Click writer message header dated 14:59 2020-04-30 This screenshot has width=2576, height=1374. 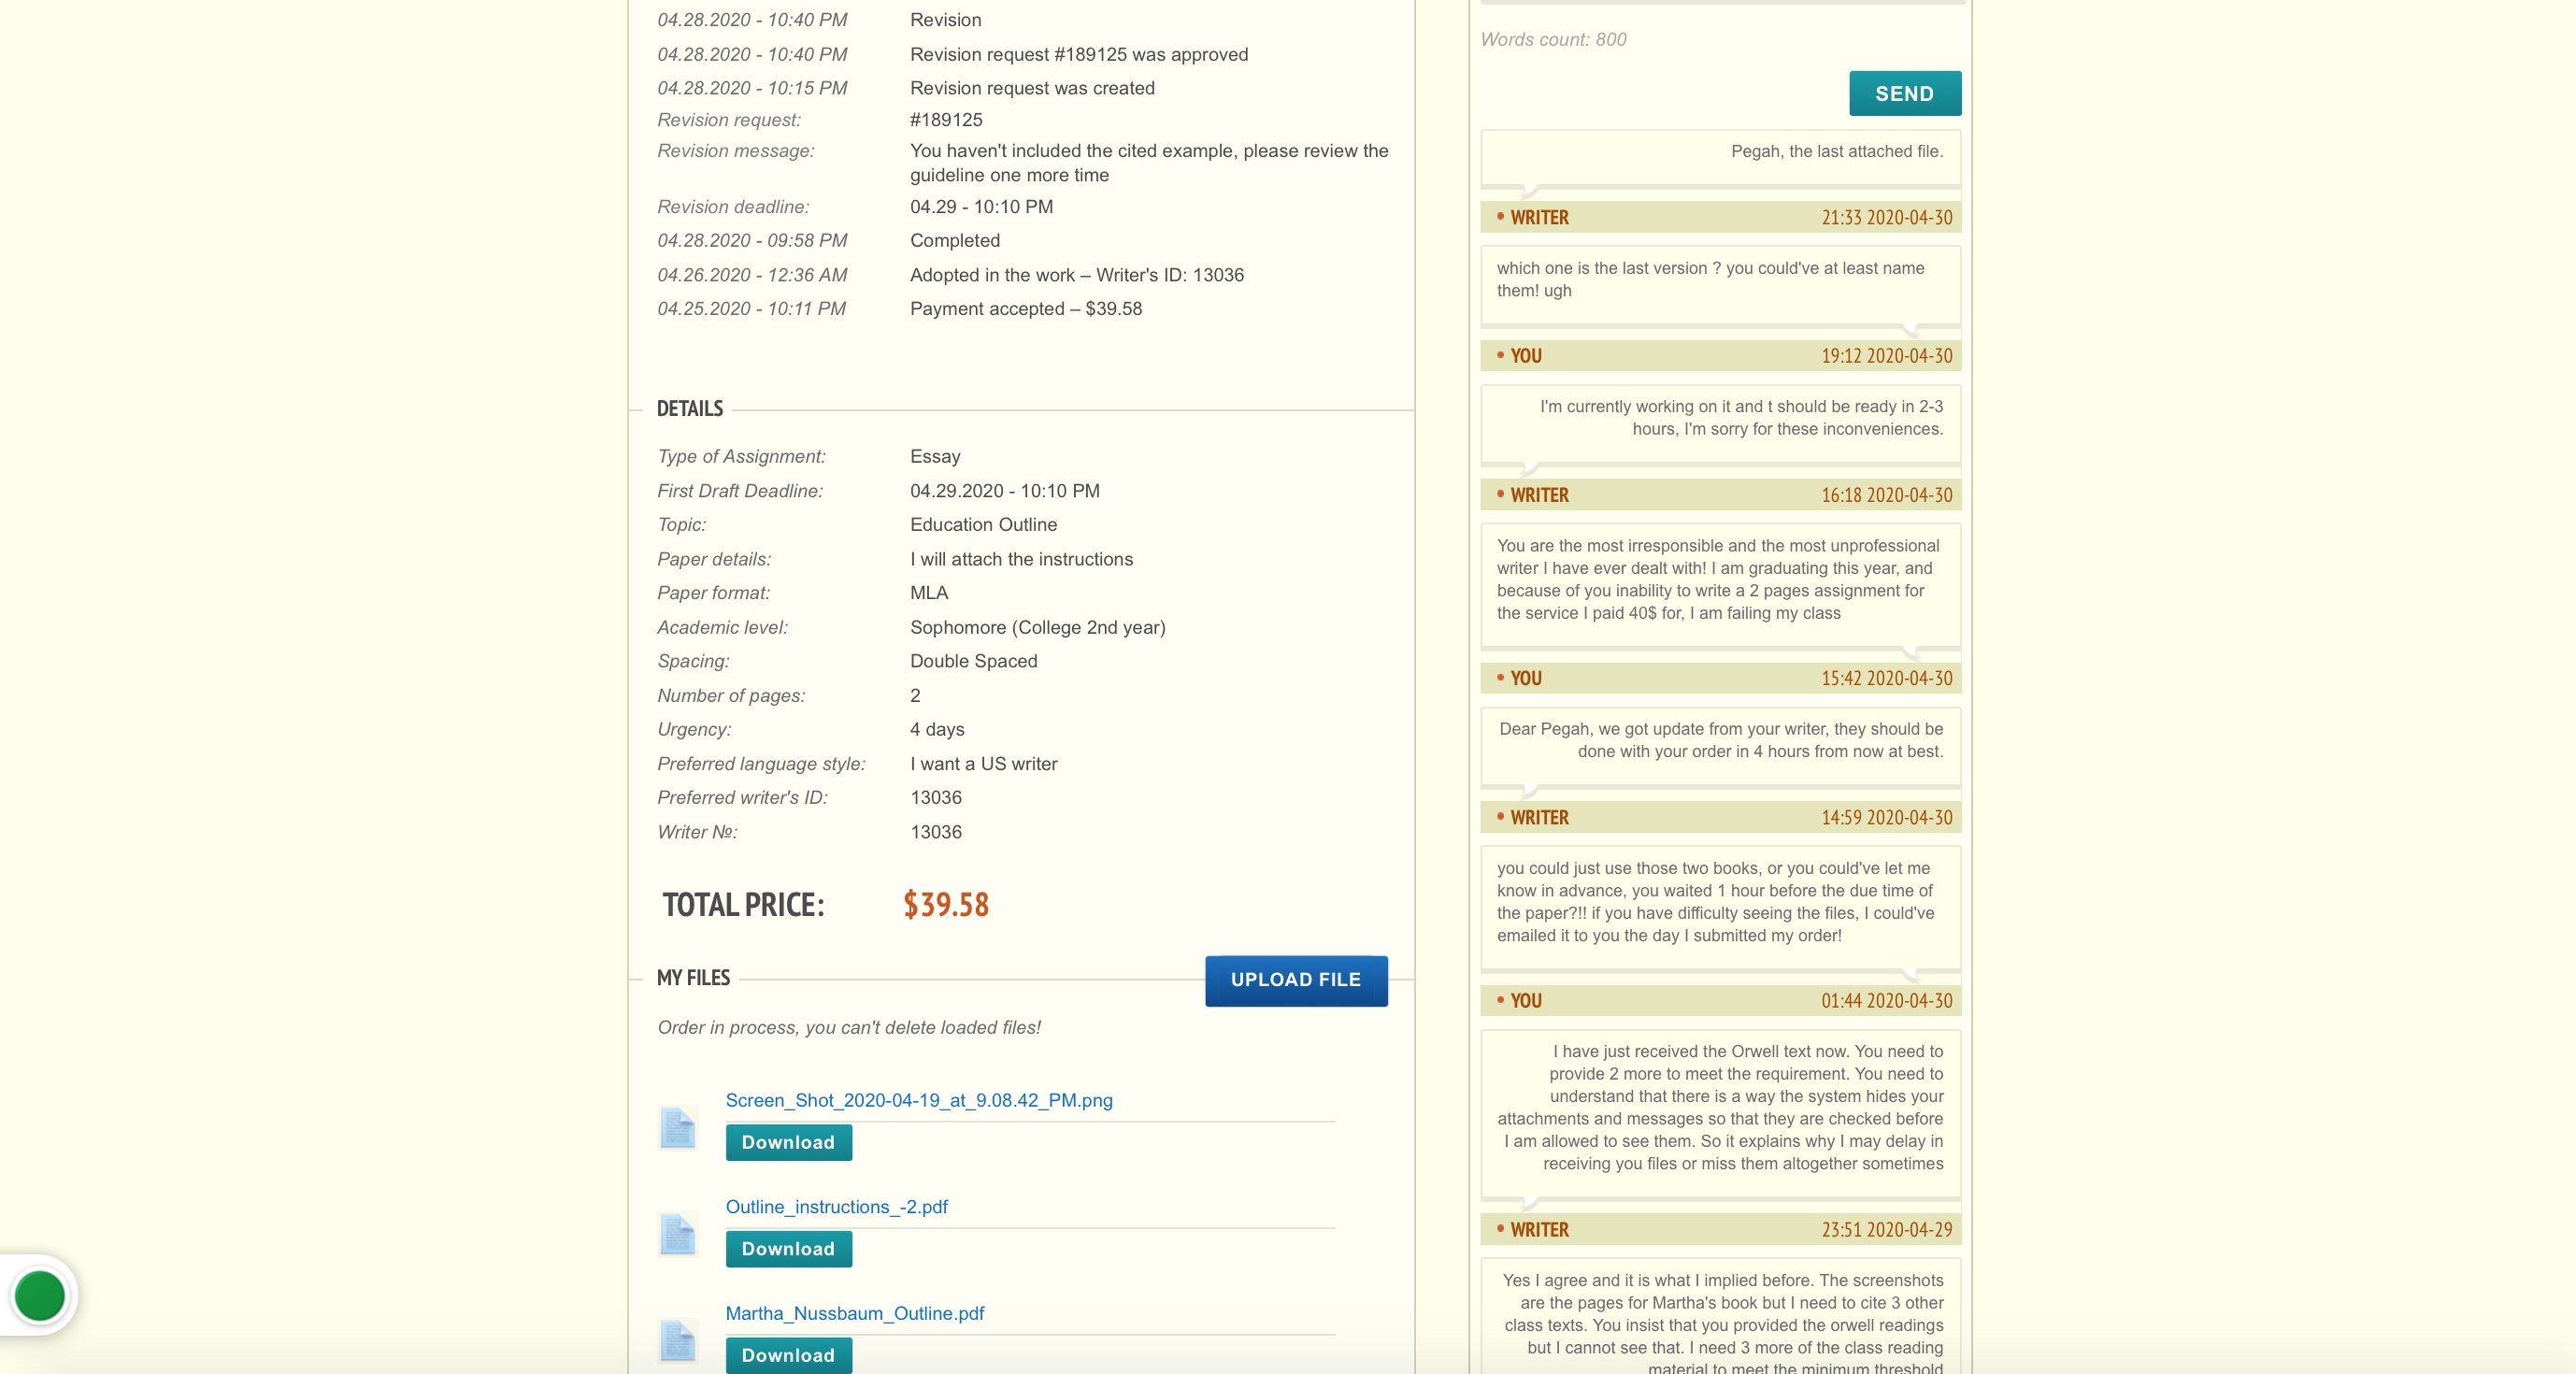click(1720, 817)
